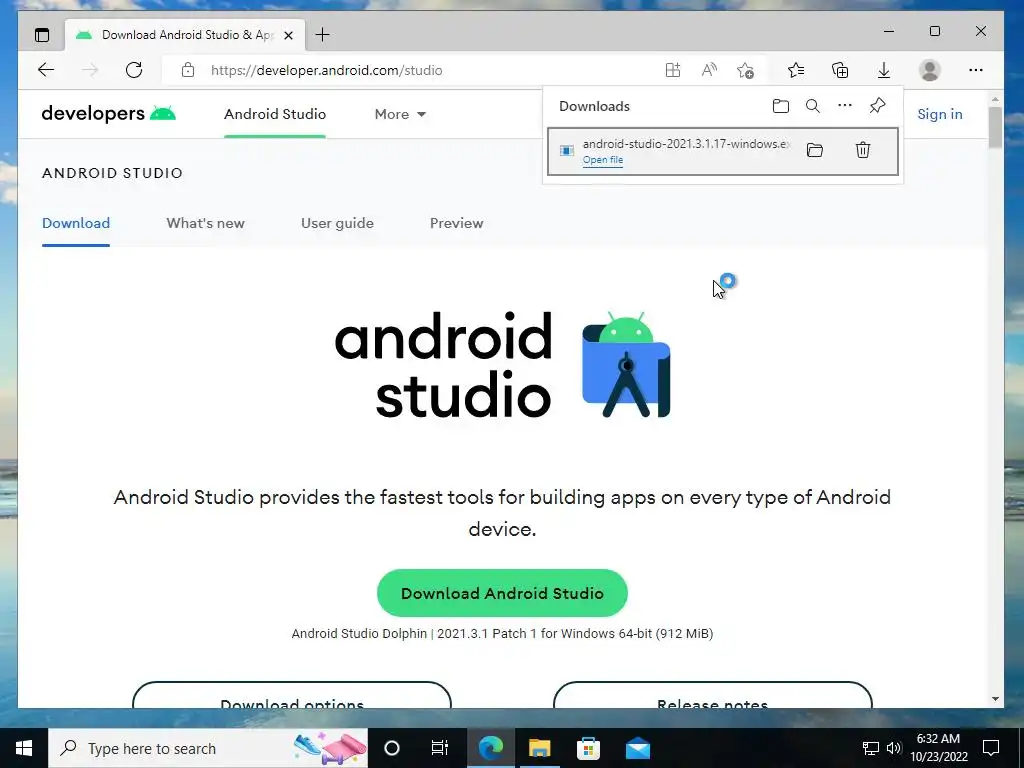Show android-studio installer in folder
1024x768 pixels.
(814, 150)
